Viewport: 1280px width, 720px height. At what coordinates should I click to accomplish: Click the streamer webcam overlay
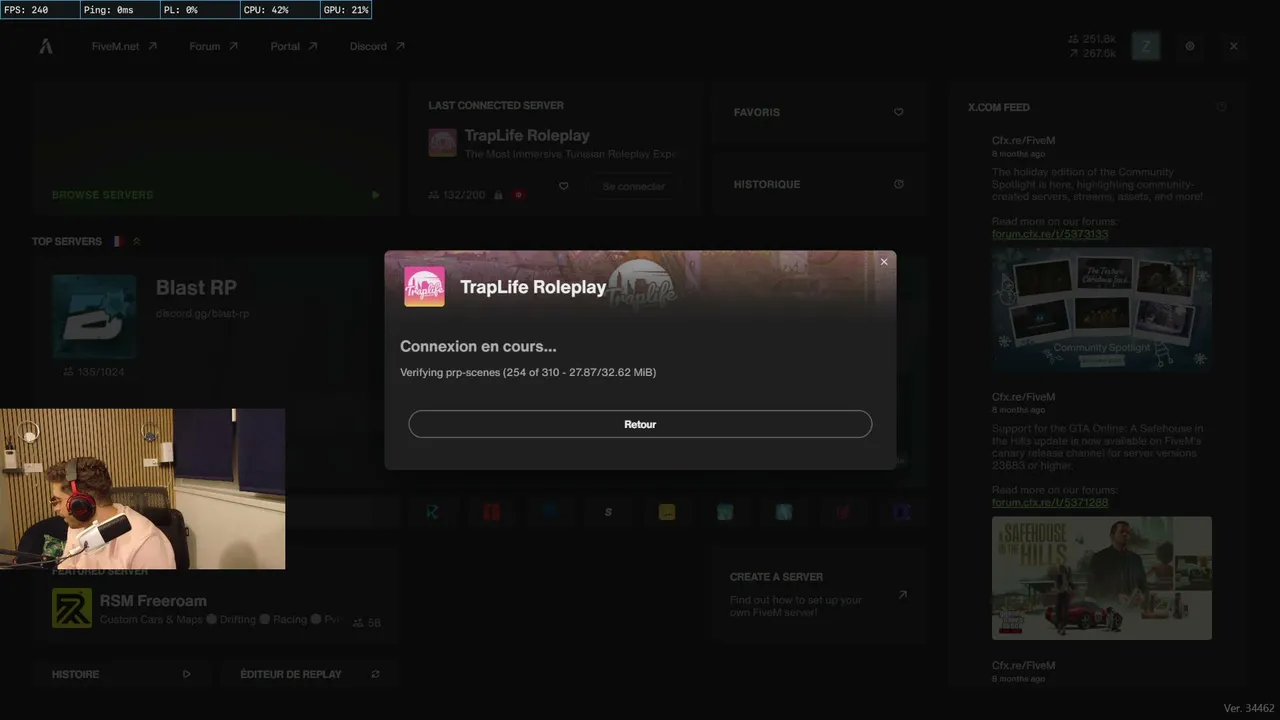click(142, 489)
